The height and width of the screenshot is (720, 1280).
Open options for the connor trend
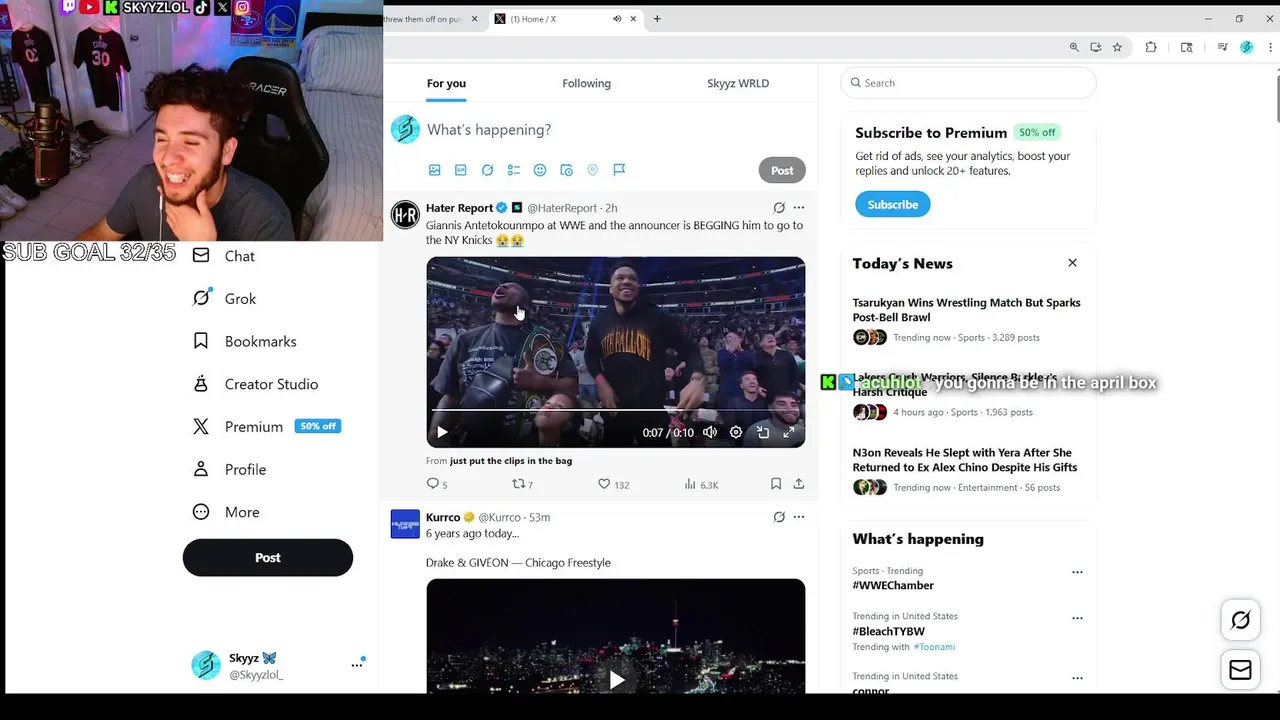point(1077,678)
